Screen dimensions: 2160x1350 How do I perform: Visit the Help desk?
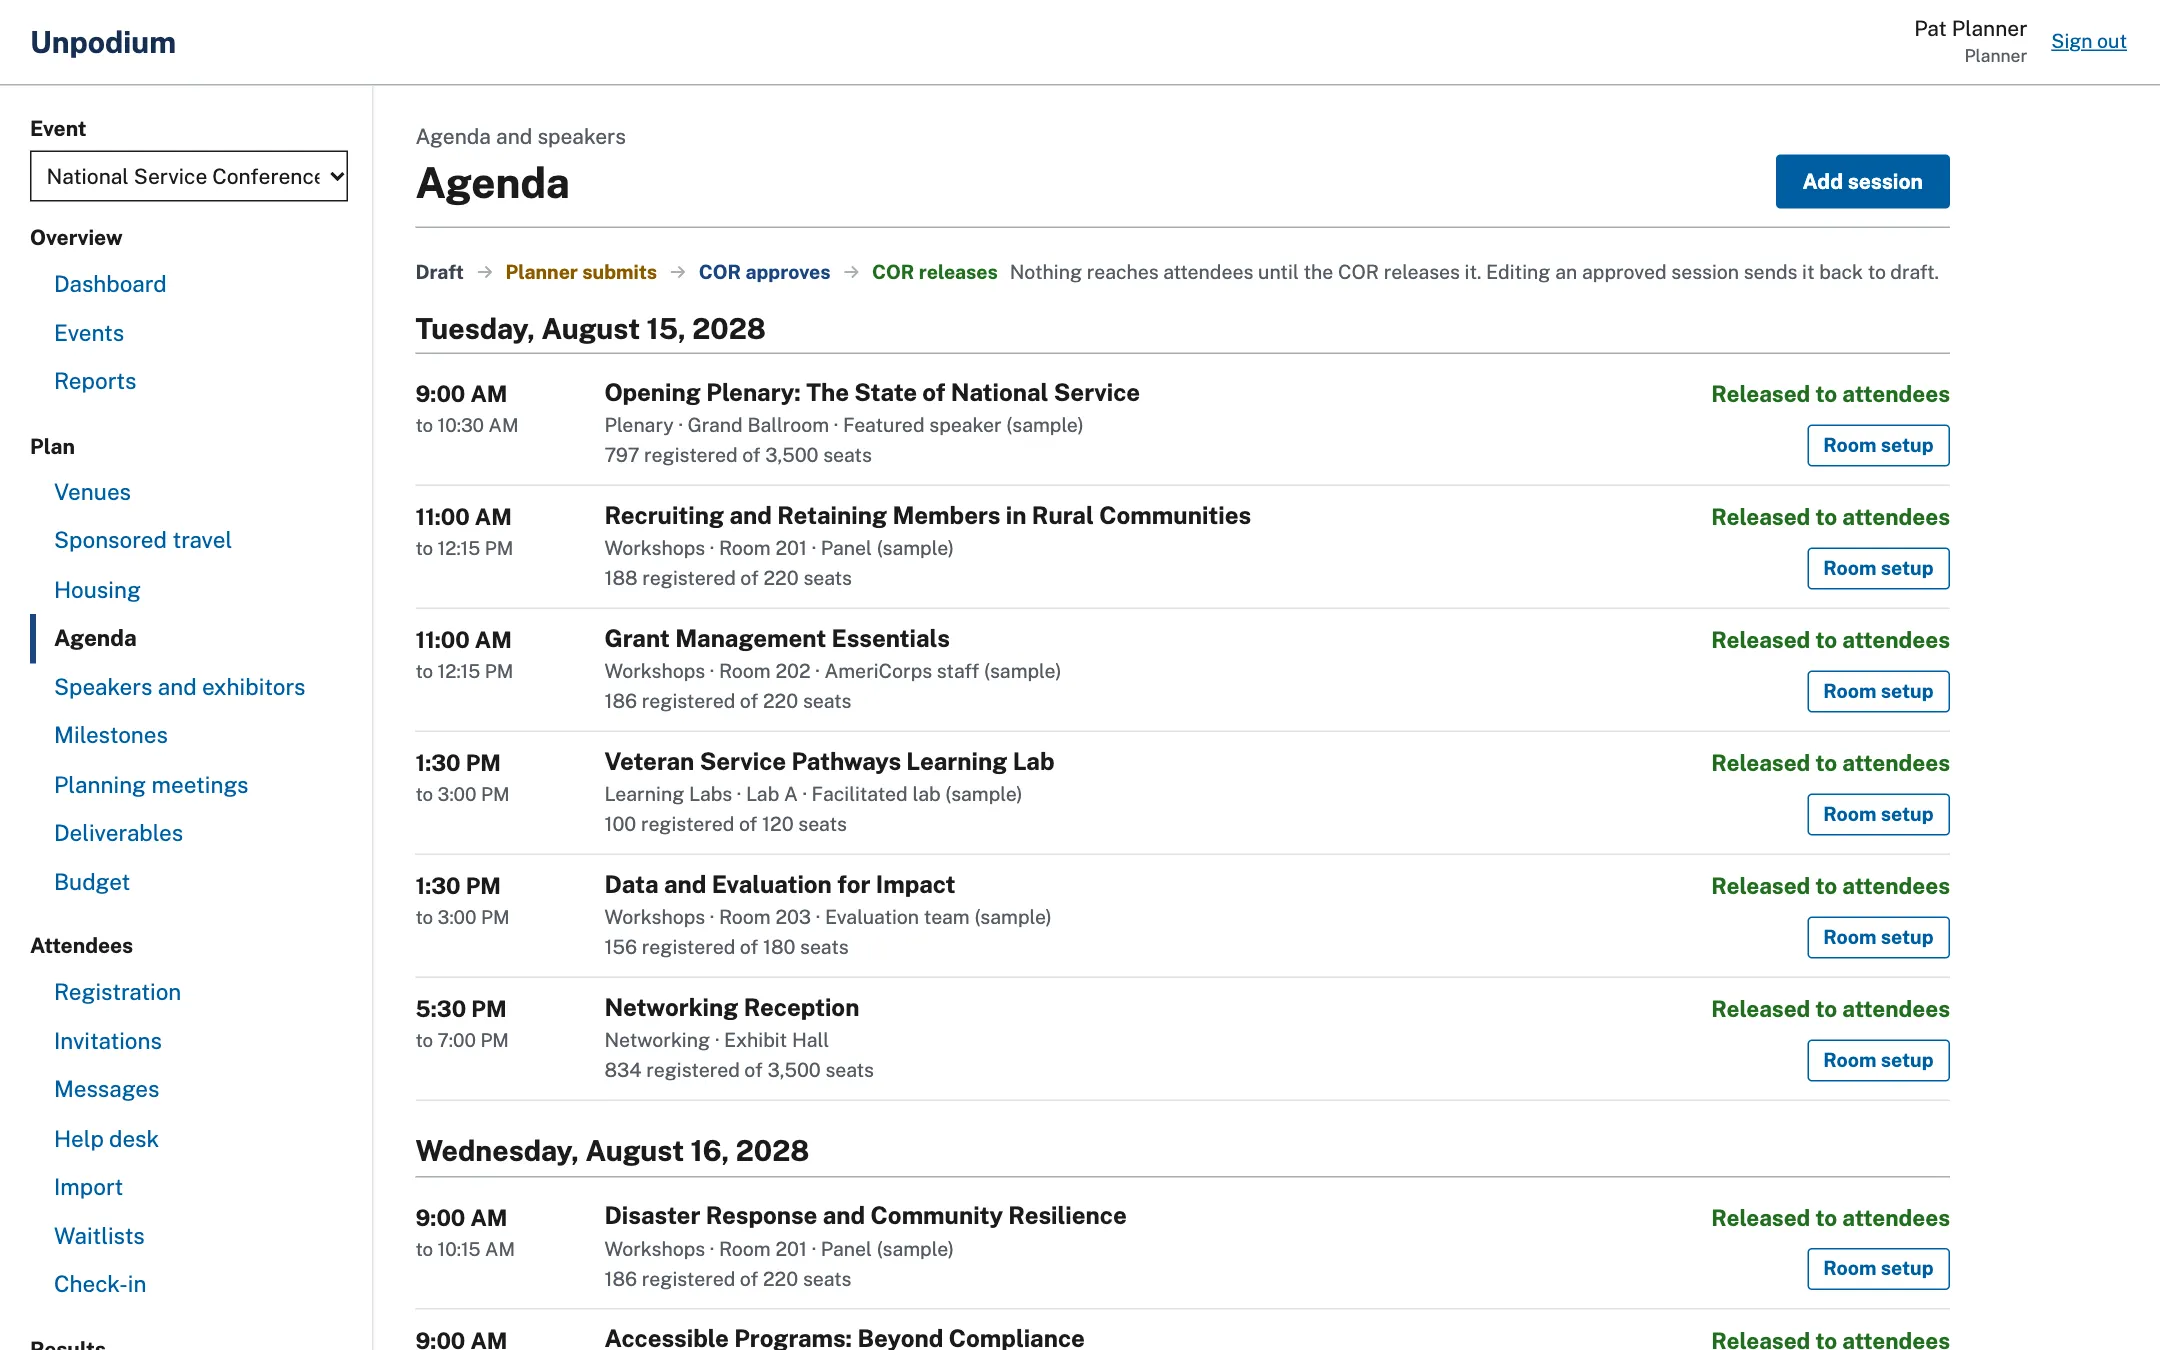pos(106,1139)
